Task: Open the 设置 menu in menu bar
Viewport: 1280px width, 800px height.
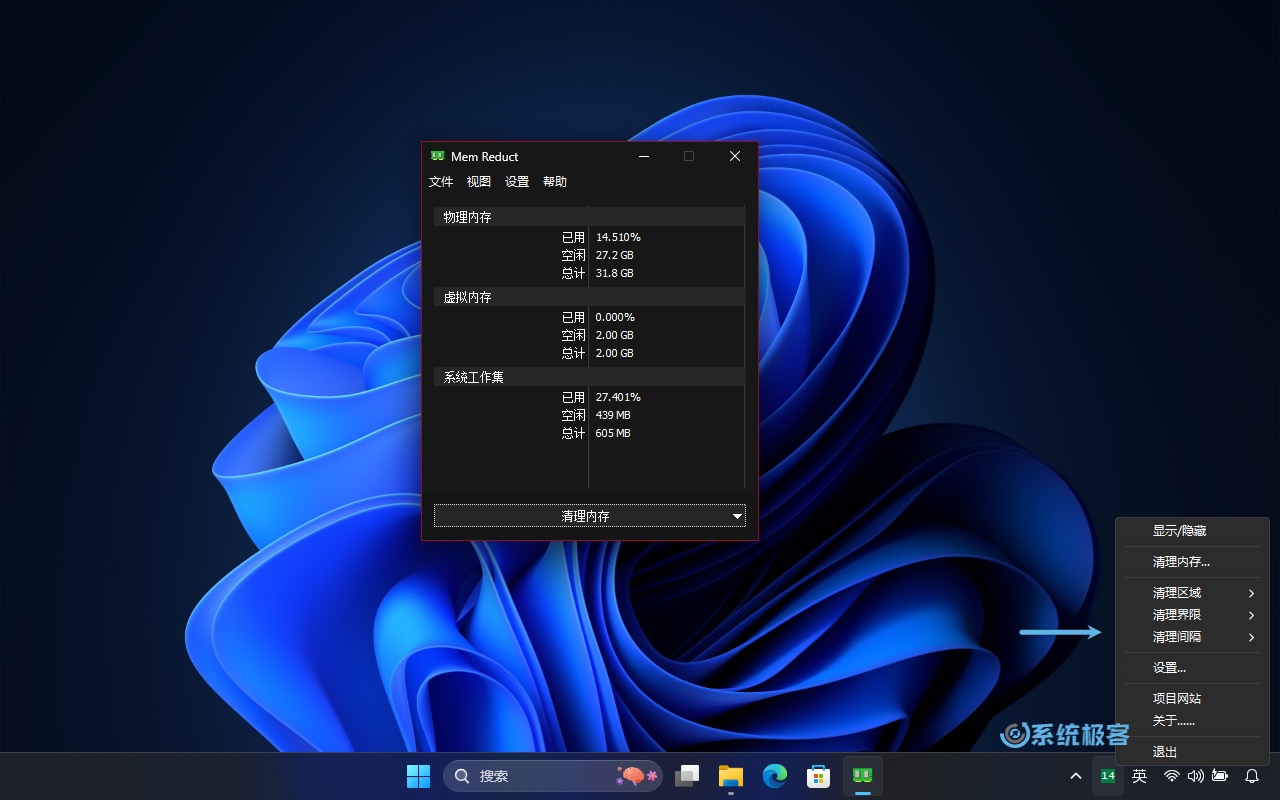Action: tap(517, 182)
